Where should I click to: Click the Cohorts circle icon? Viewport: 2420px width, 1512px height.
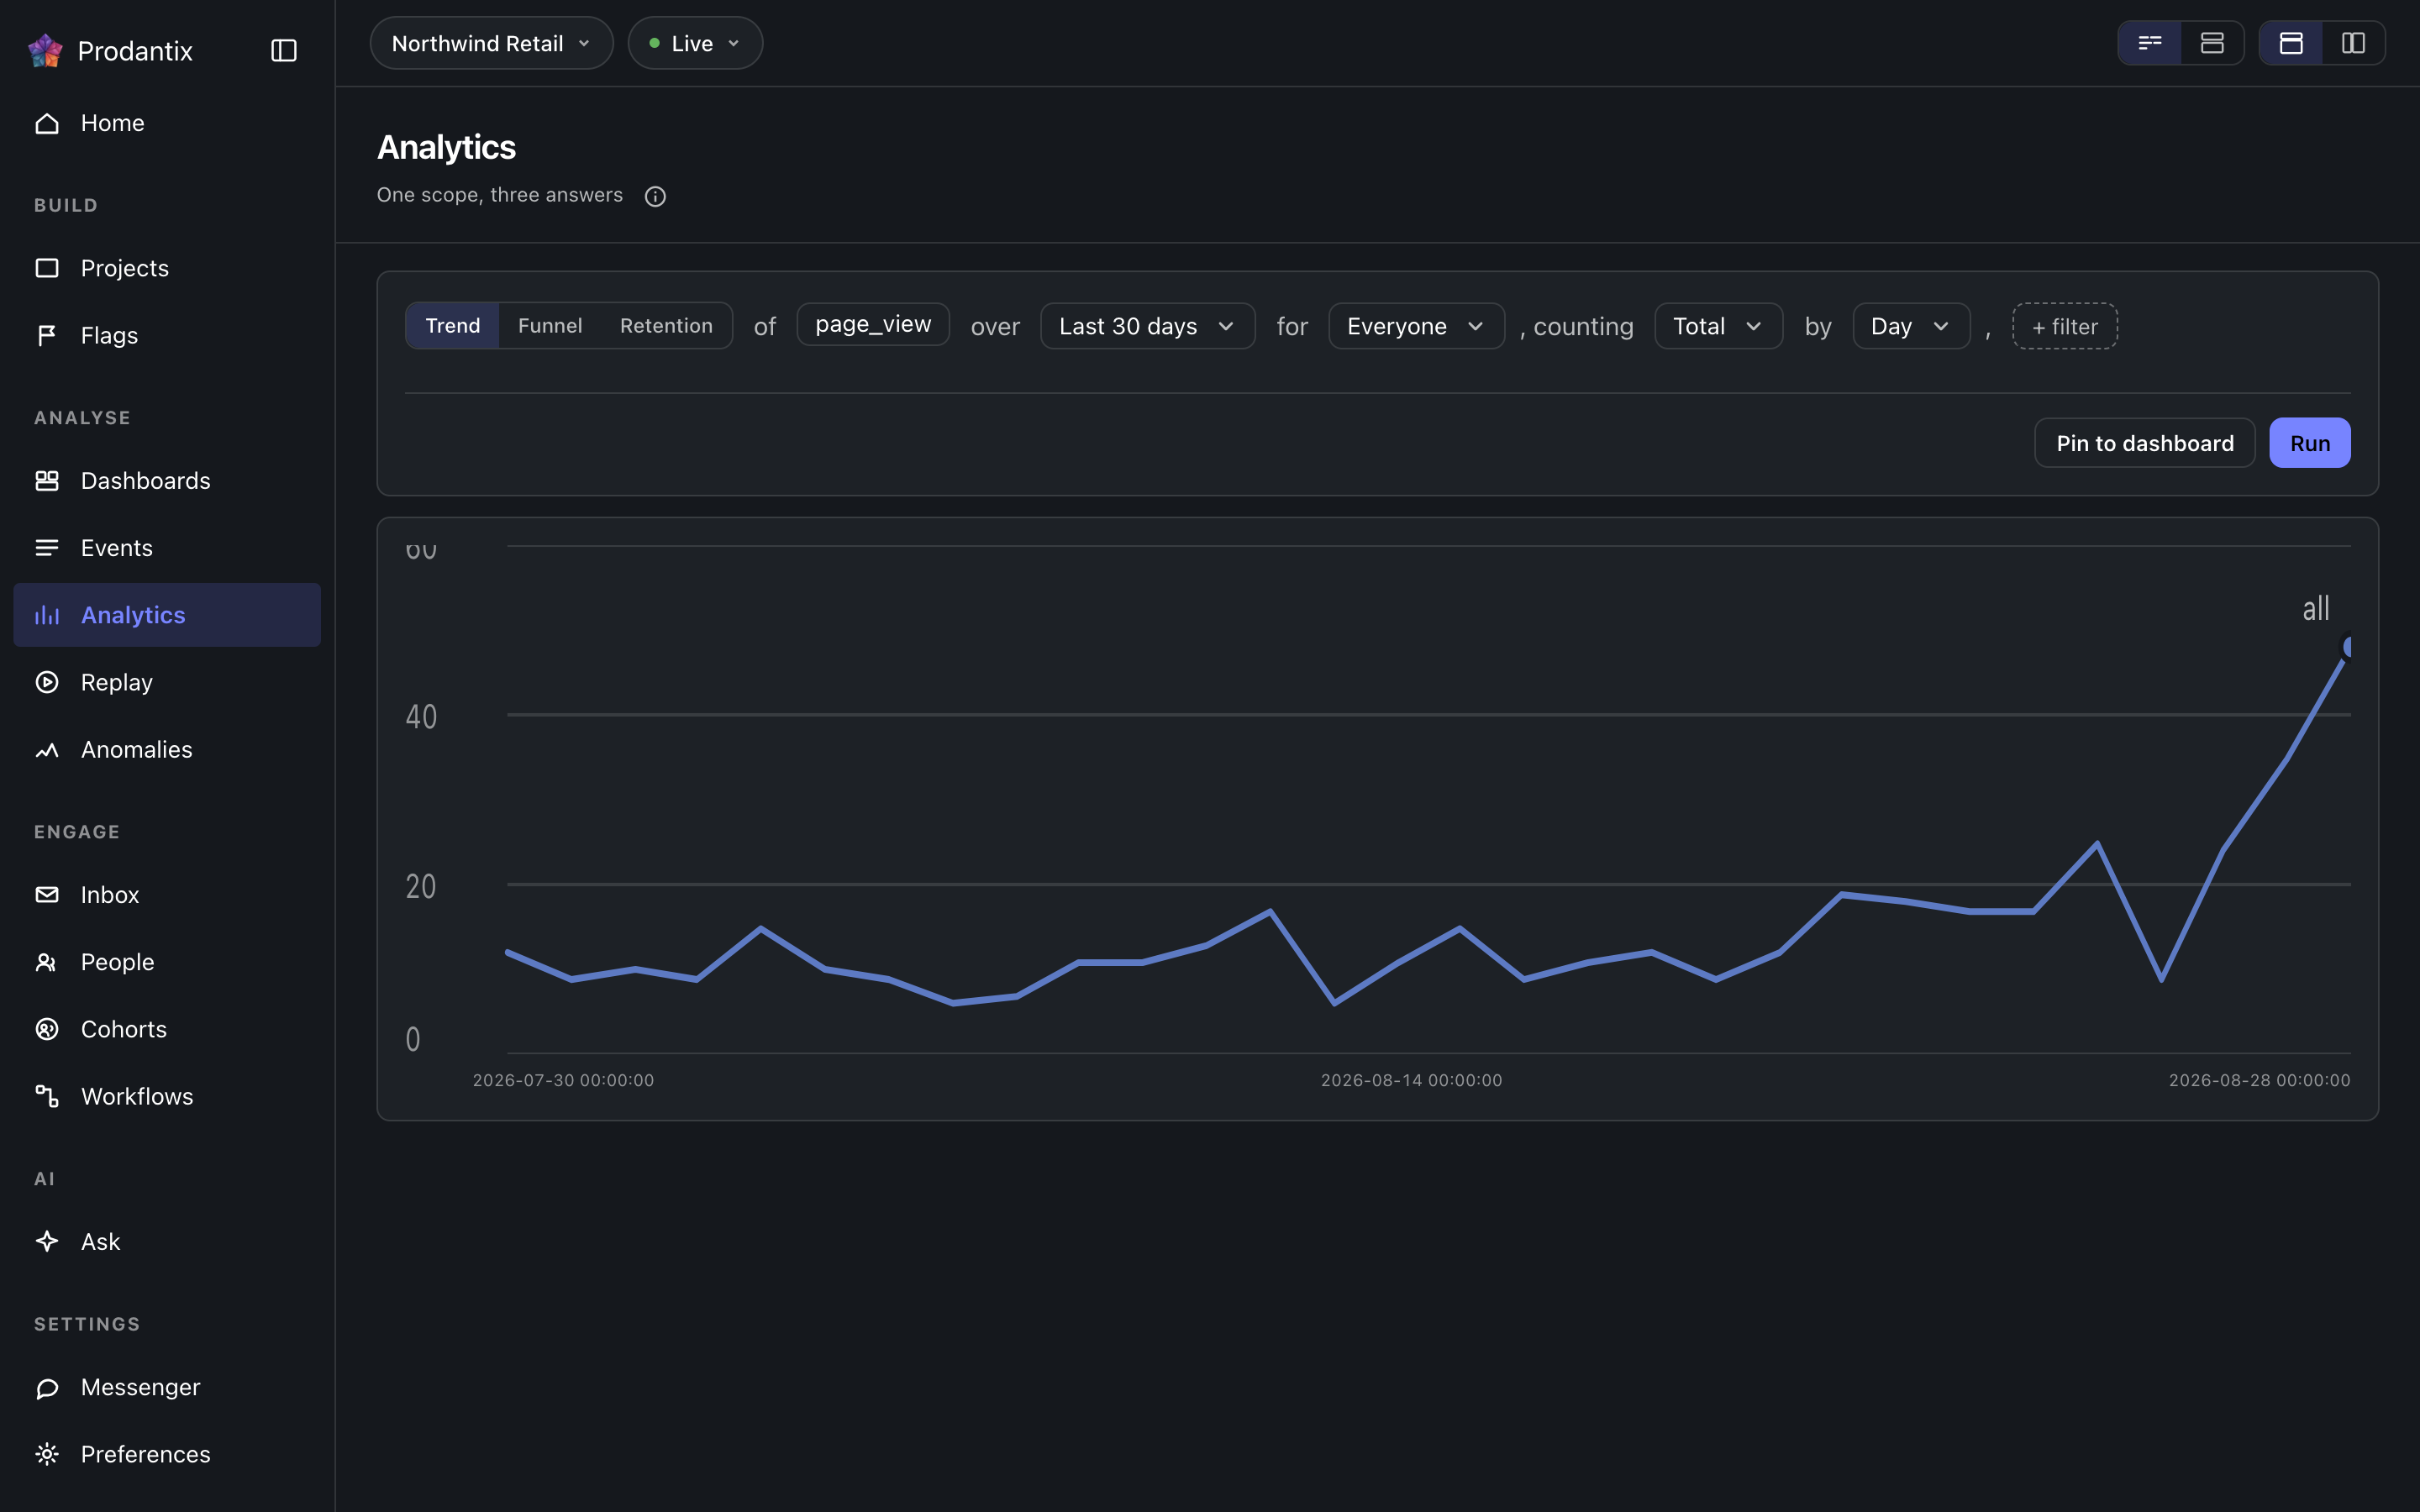click(47, 1029)
